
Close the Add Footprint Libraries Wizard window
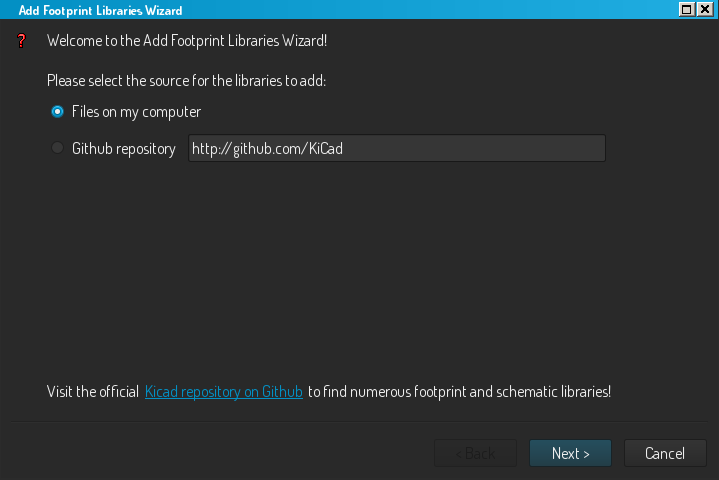[x=706, y=9]
